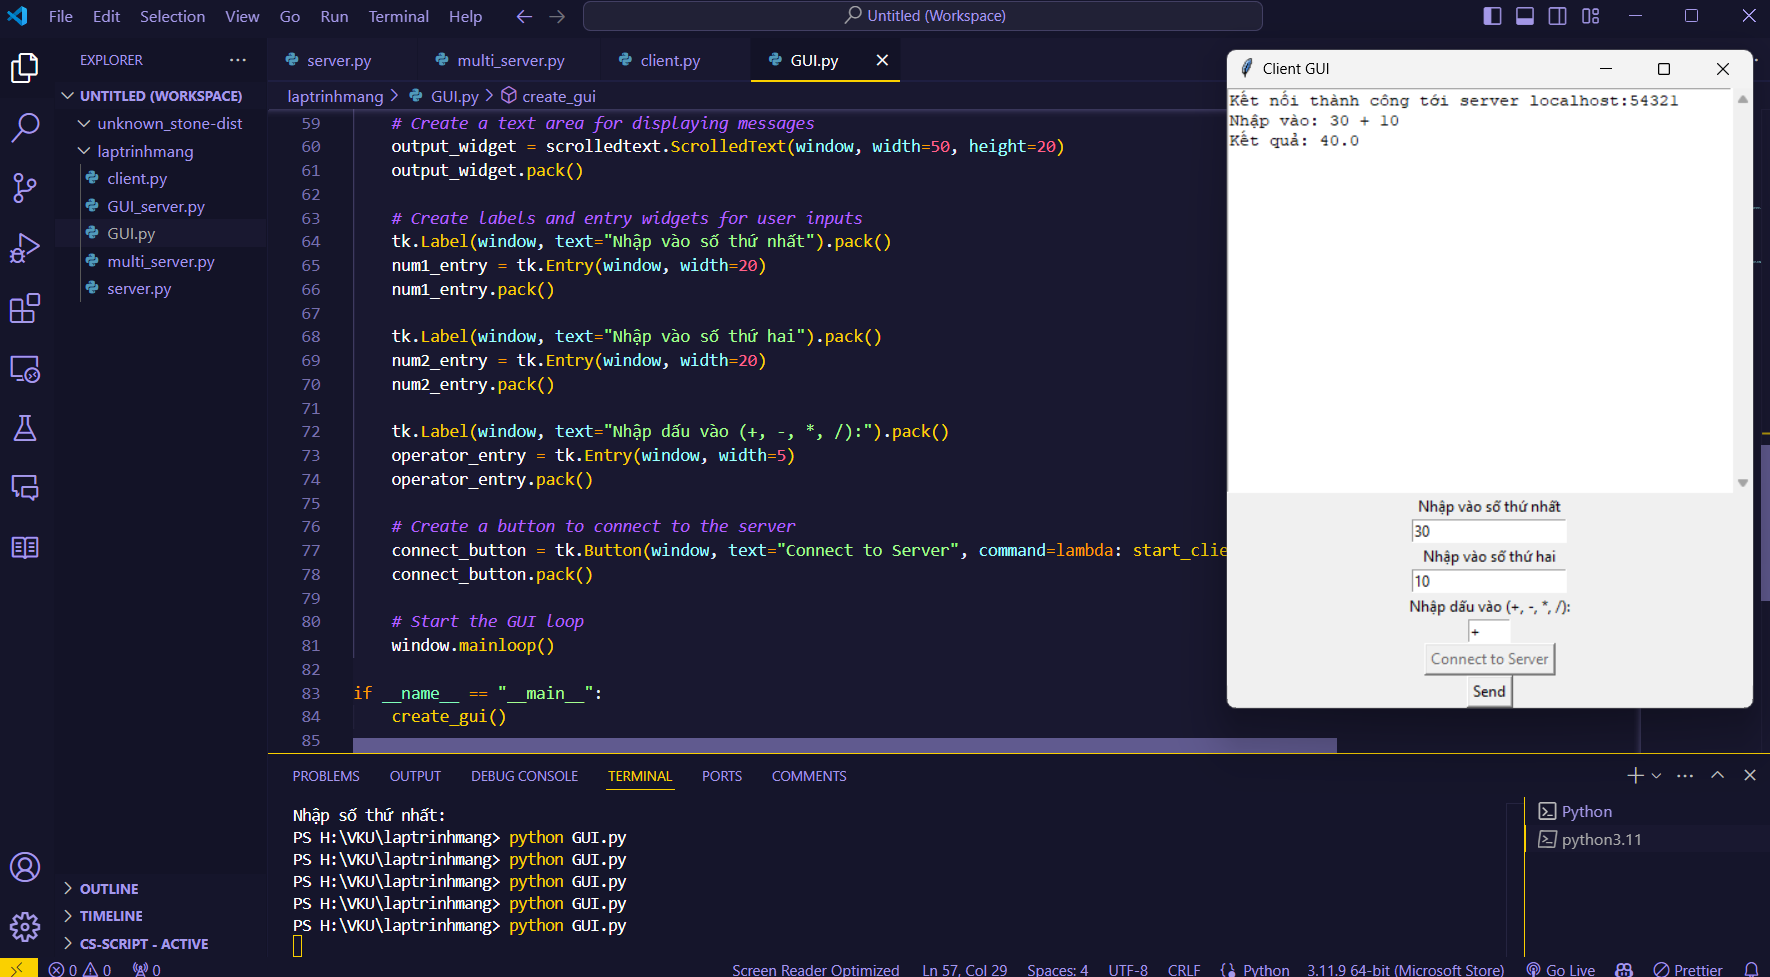The width and height of the screenshot is (1770, 977).
Task: Open the launch profile dropdown arrow
Action: 1657,775
